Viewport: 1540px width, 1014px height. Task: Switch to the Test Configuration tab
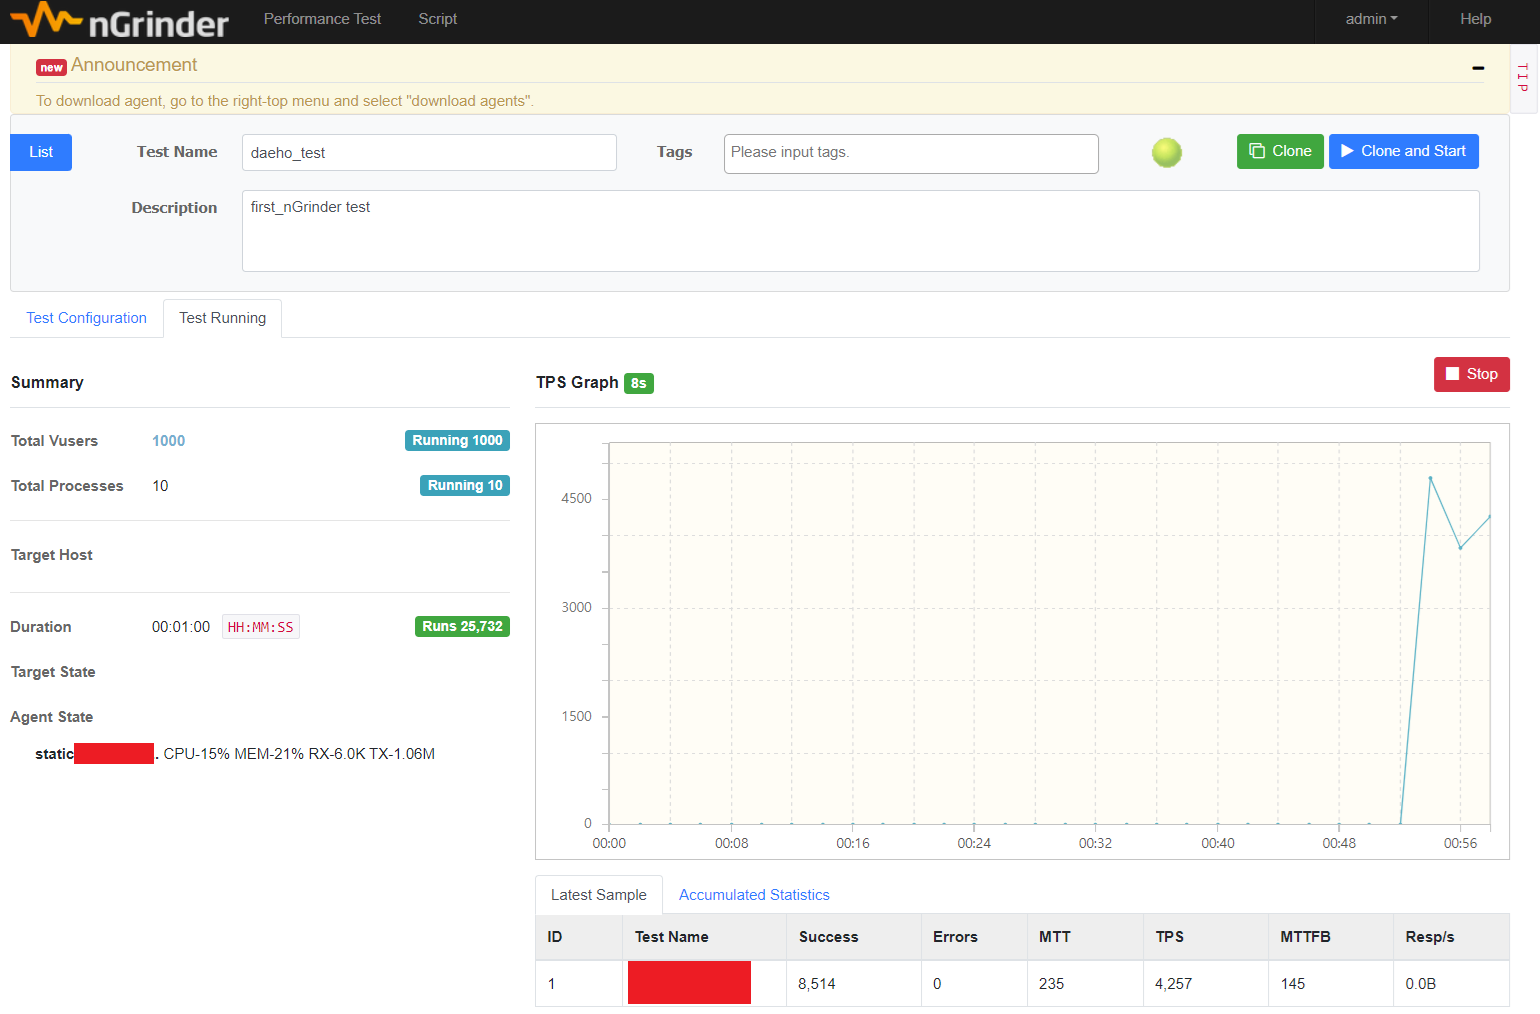click(x=86, y=318)
